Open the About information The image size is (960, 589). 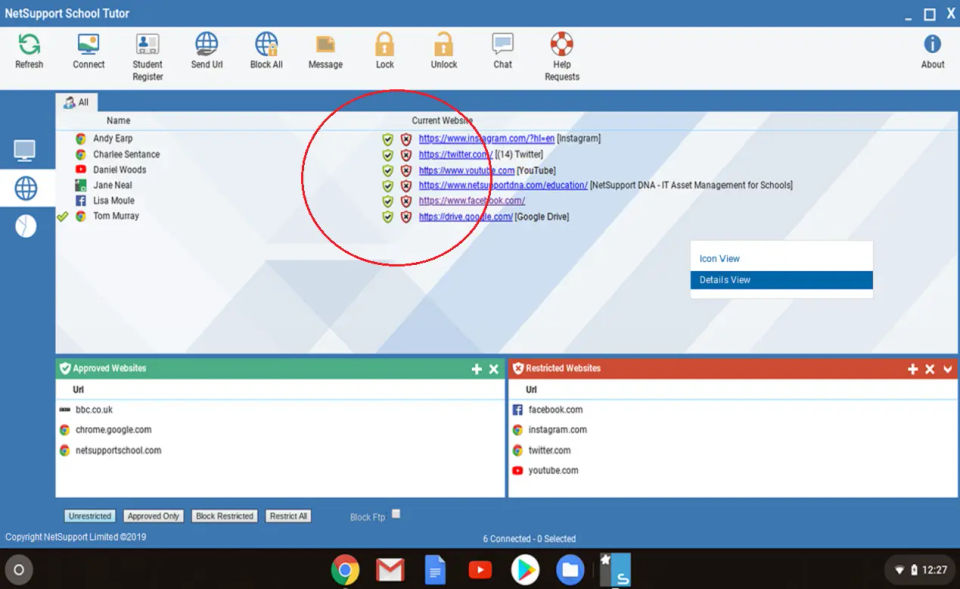coord(932,51)
